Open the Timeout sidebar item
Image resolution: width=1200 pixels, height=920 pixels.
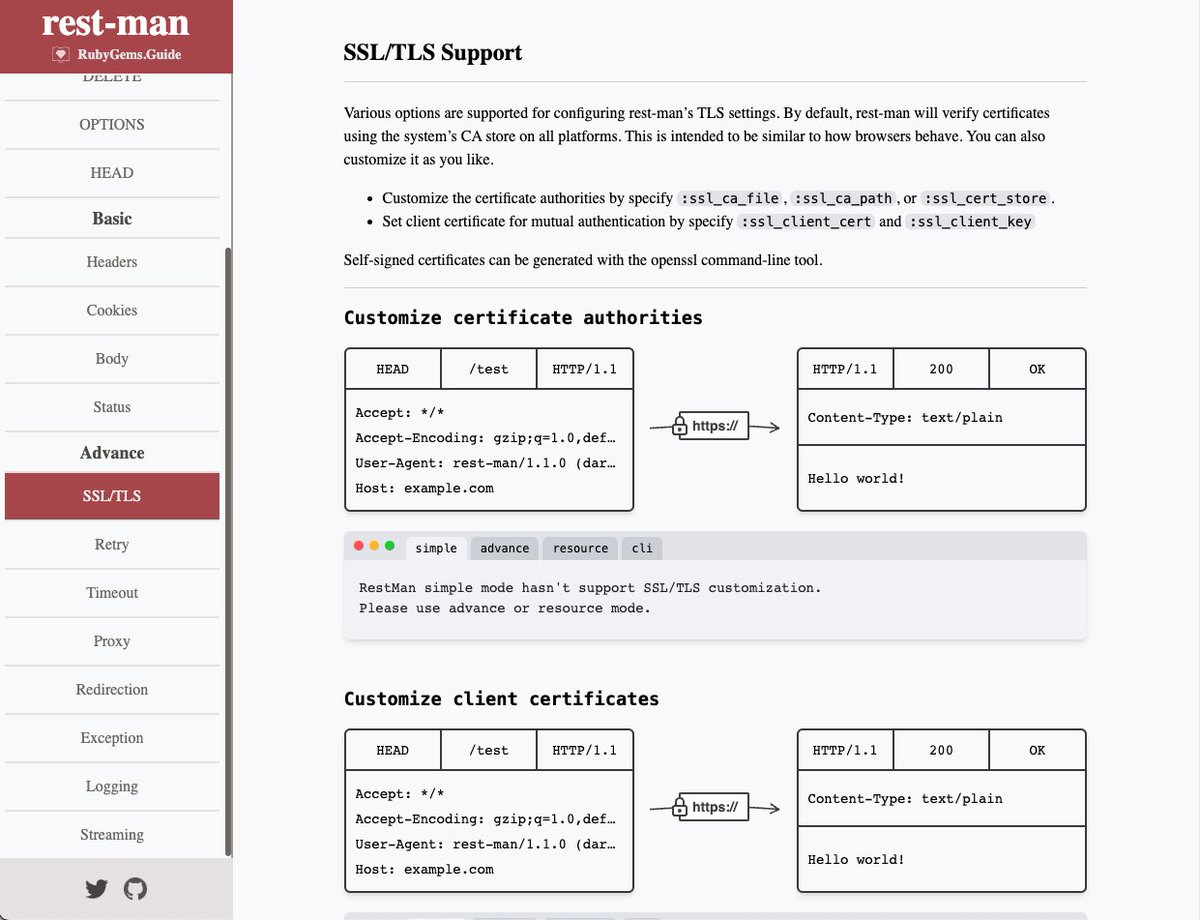(112, 593)
